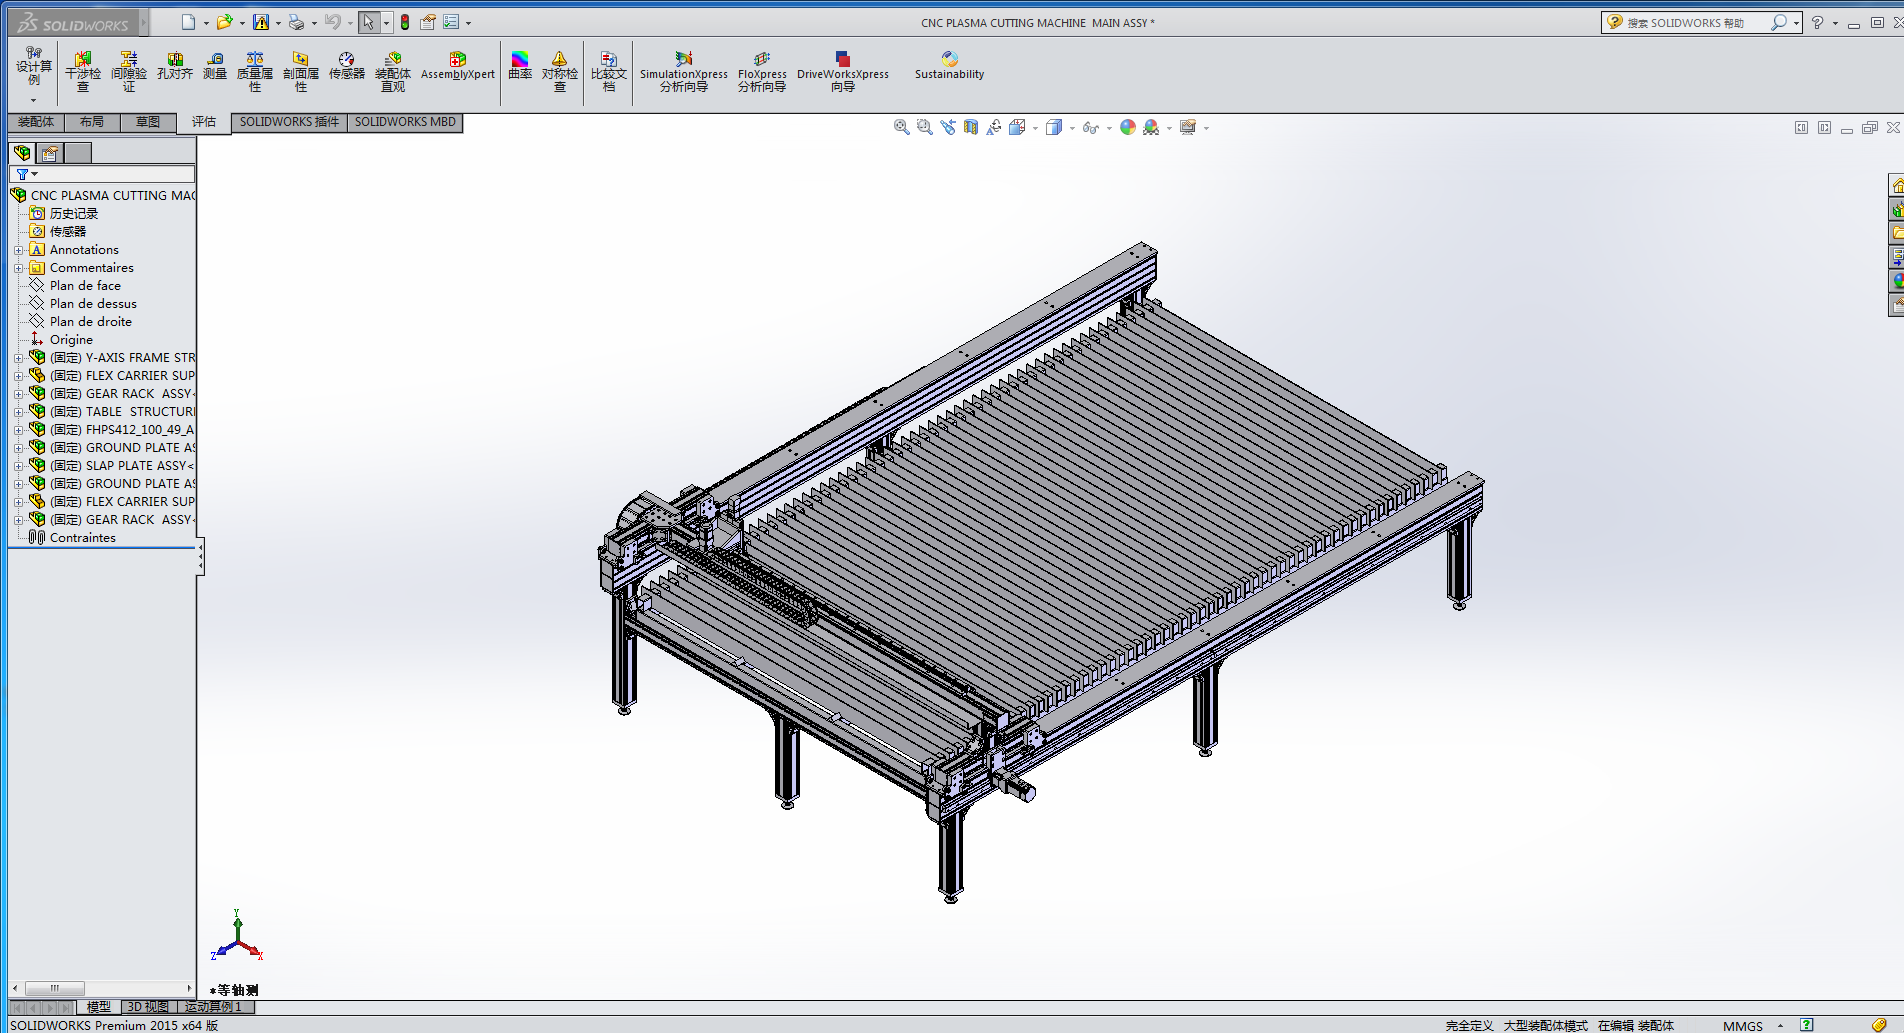This screenshot has width=1904, height=1033.
Task: Expand the Annotations tree node
Action: click(18, 250)
